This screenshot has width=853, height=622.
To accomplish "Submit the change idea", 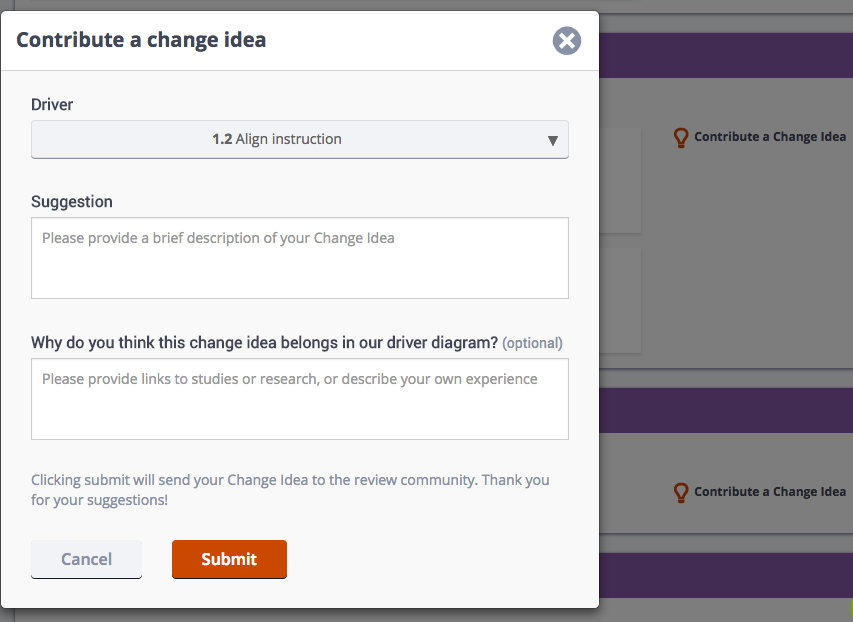I will pos(229,559).
